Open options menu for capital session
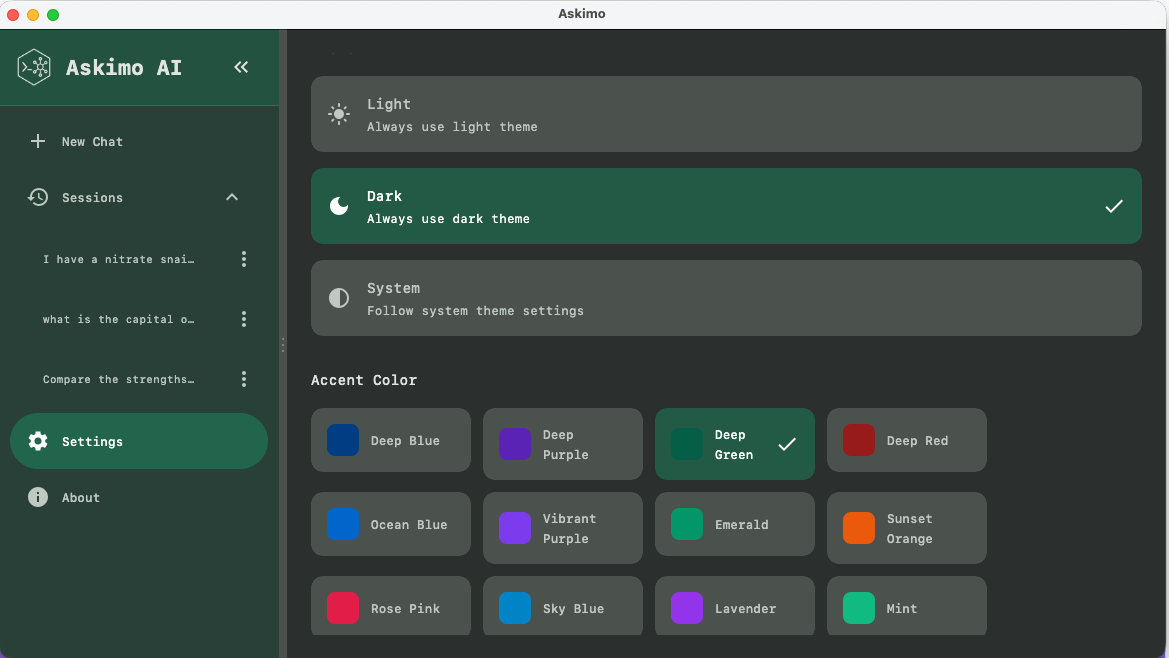The width and height of the screenshot is (1169, 658). coord(244,319)
